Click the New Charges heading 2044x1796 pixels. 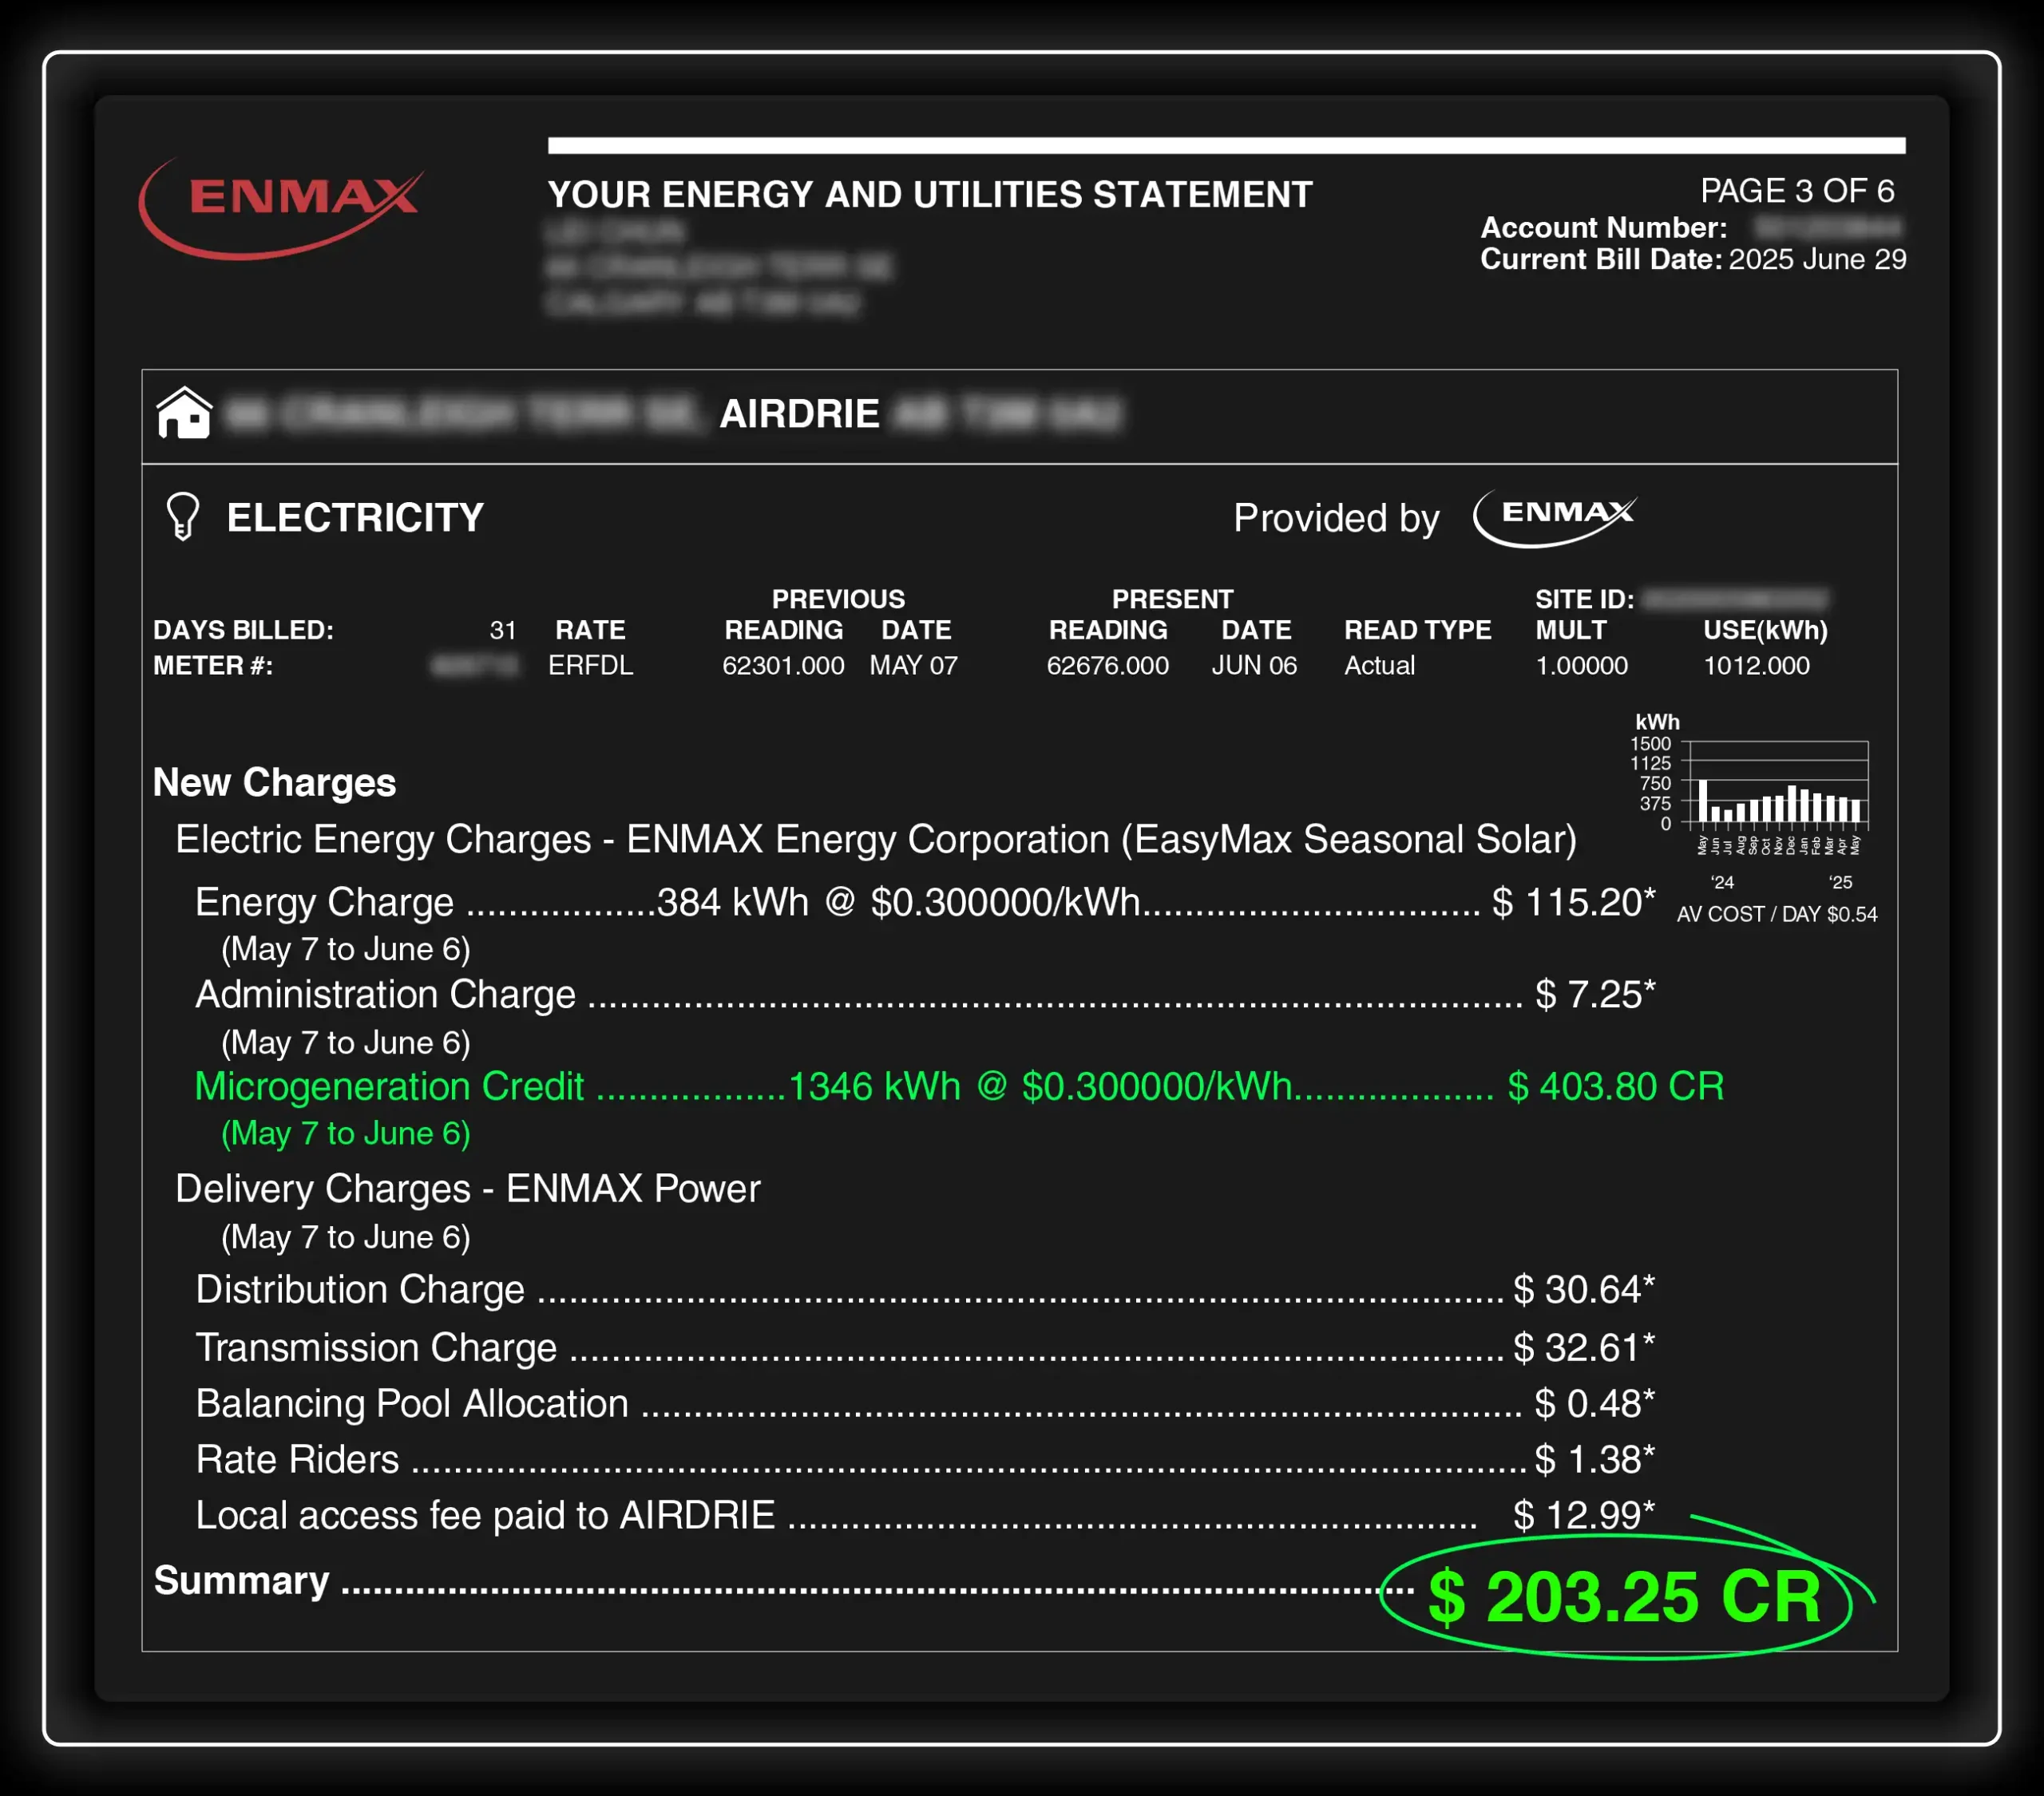click(274, 782)
